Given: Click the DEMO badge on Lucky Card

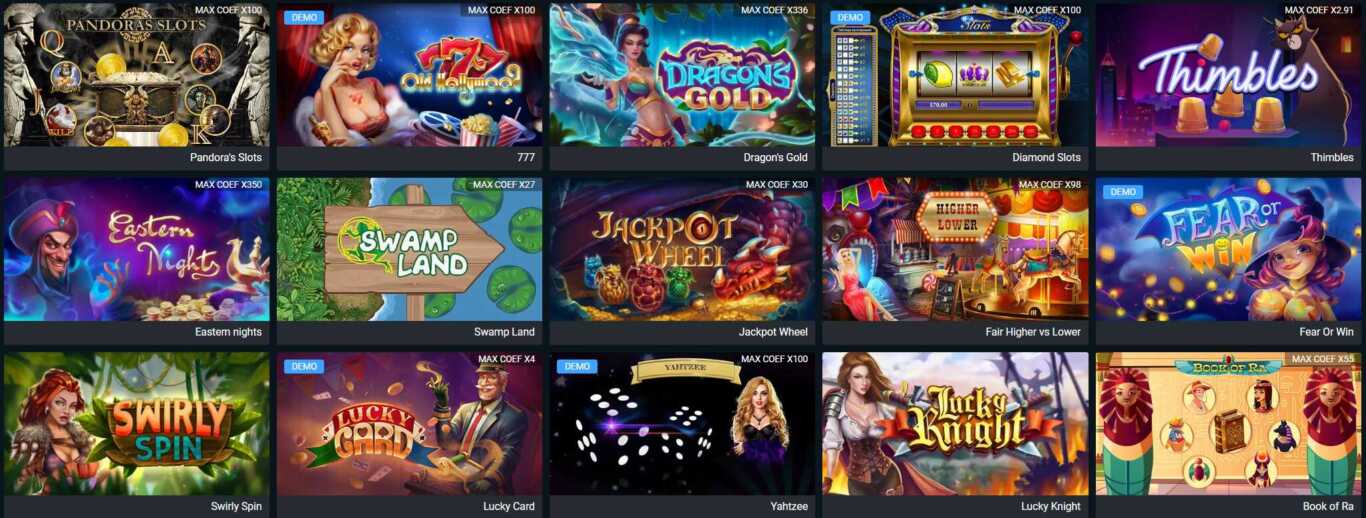Looking at the screenshot, I should 303,366.
